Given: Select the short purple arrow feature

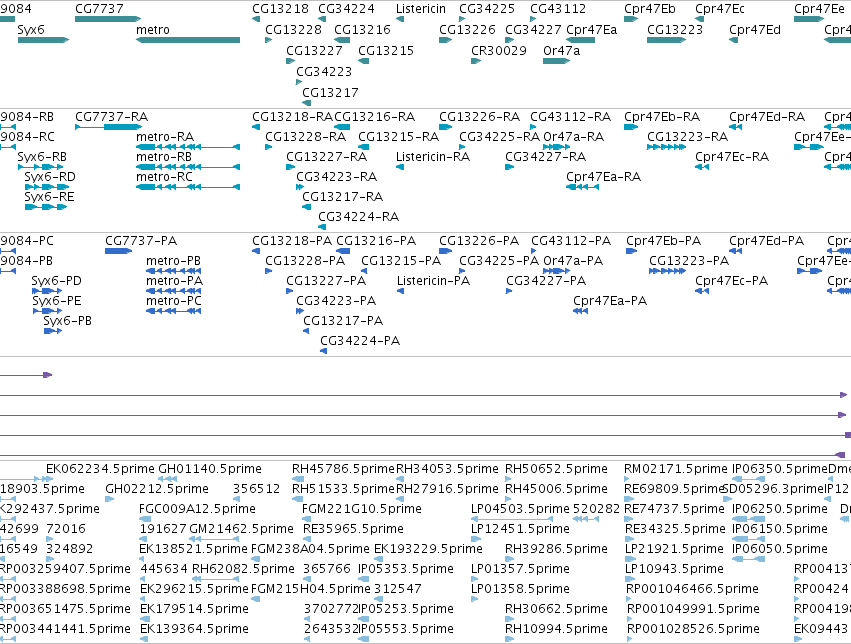Looking at the screenshot, I should click(26, 375).
